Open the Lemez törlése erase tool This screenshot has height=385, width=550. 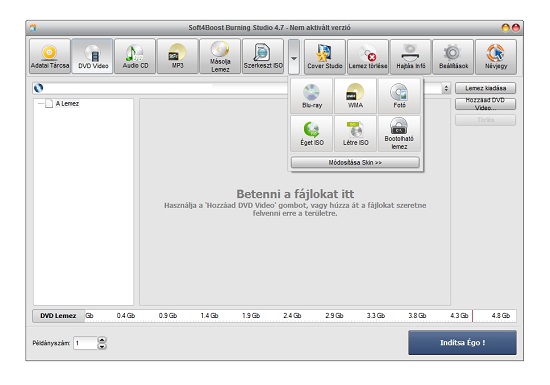[x=368, y=57]
